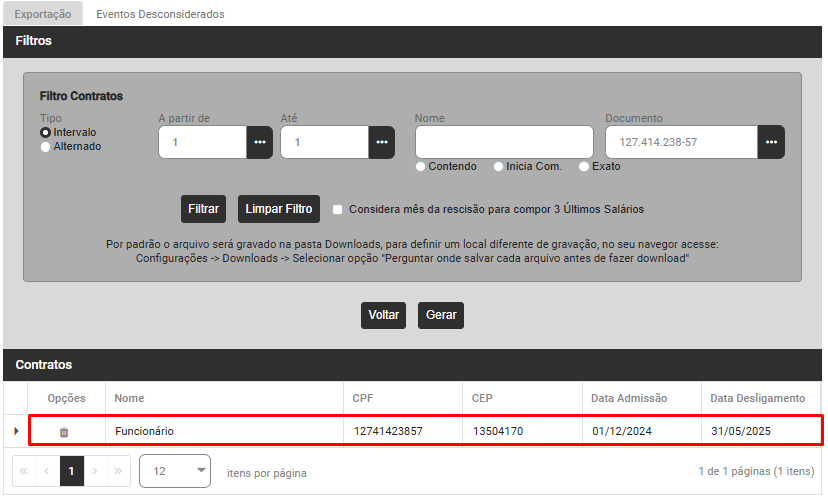828x497 pixels.
Task: Open items per page dropdown showing 12
Action: pyautogui.click(x=175, y=471)
